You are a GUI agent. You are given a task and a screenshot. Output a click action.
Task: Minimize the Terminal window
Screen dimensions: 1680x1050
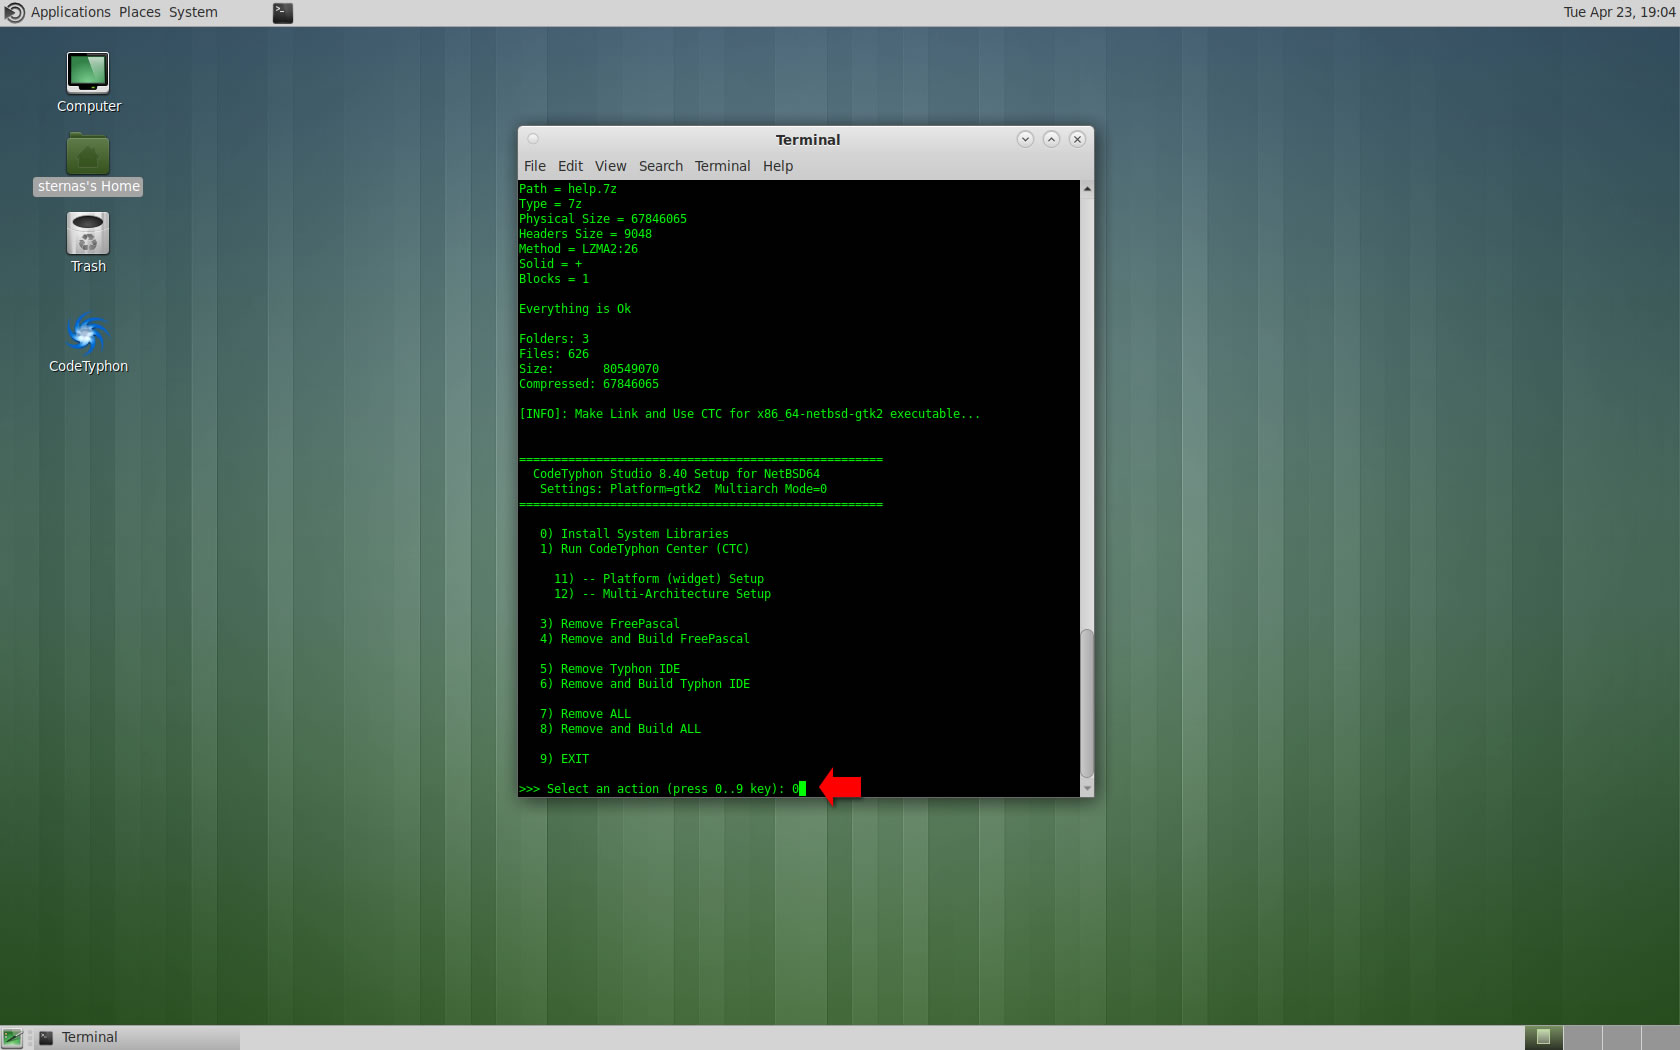coord(1025,139)
